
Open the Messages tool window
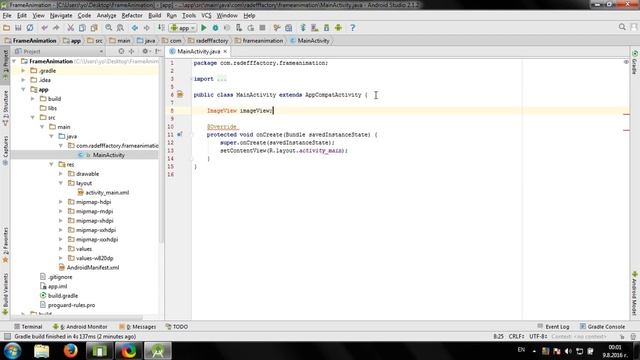[x=138, y=327]
